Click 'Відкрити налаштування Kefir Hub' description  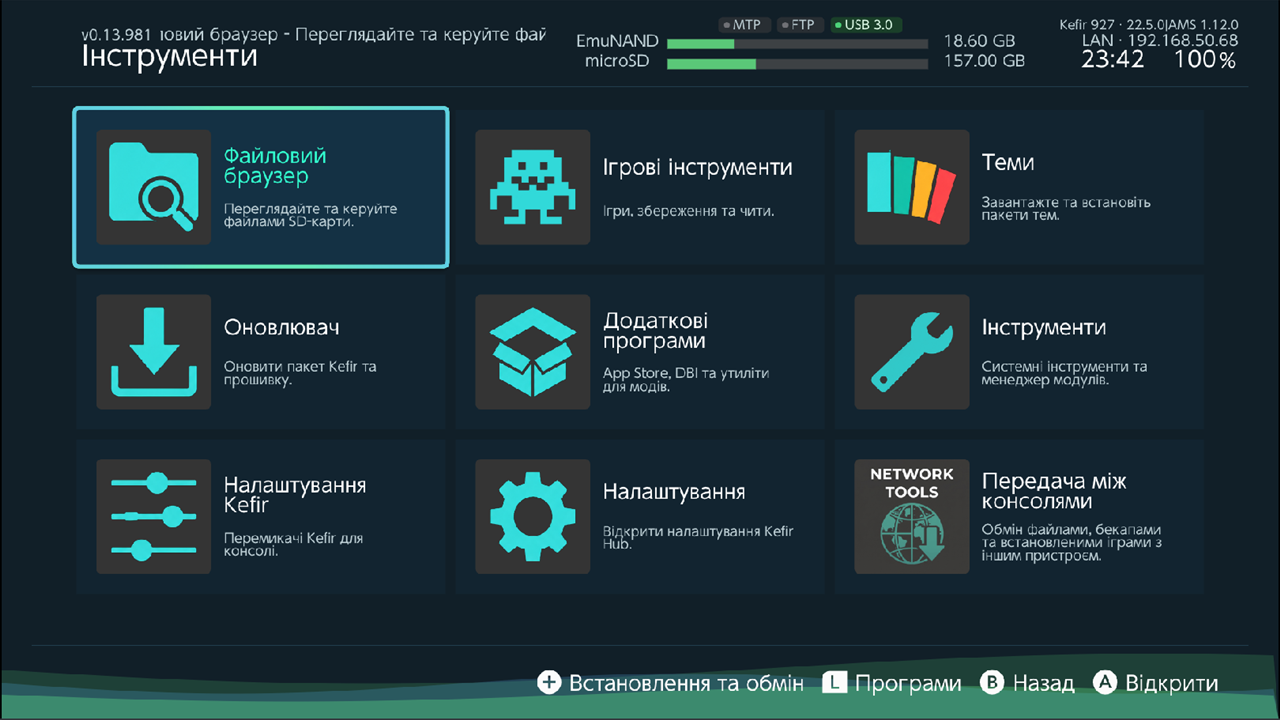coord(698,538)
